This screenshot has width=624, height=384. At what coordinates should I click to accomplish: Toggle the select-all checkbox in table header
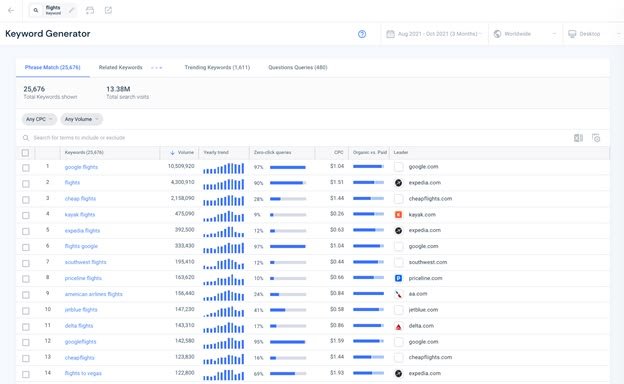click(x=25, y=152)
